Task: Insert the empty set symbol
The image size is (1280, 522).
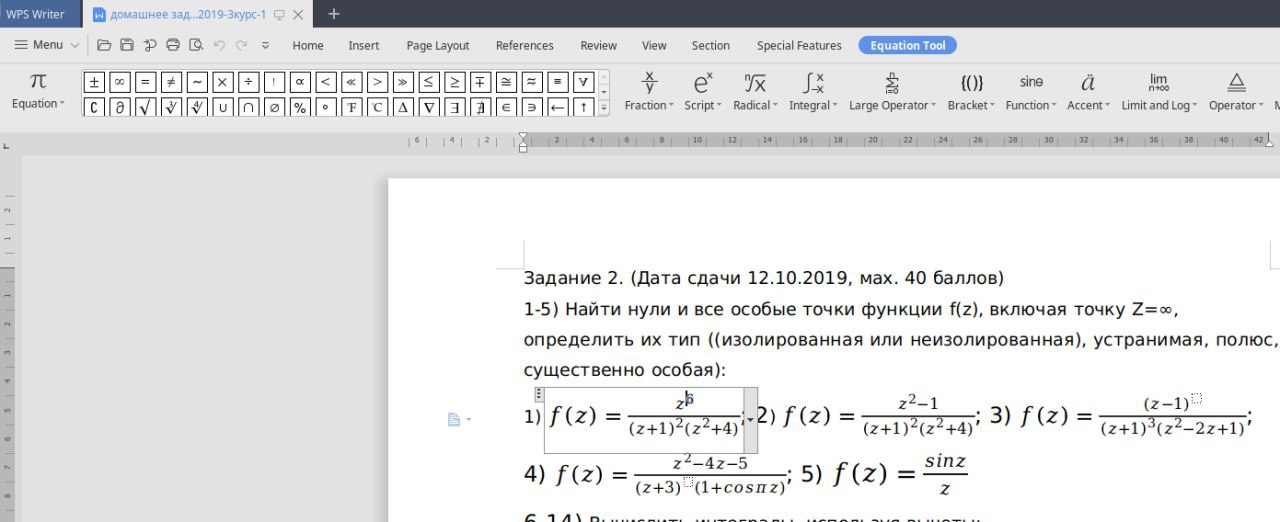Action: click(275, 106)
